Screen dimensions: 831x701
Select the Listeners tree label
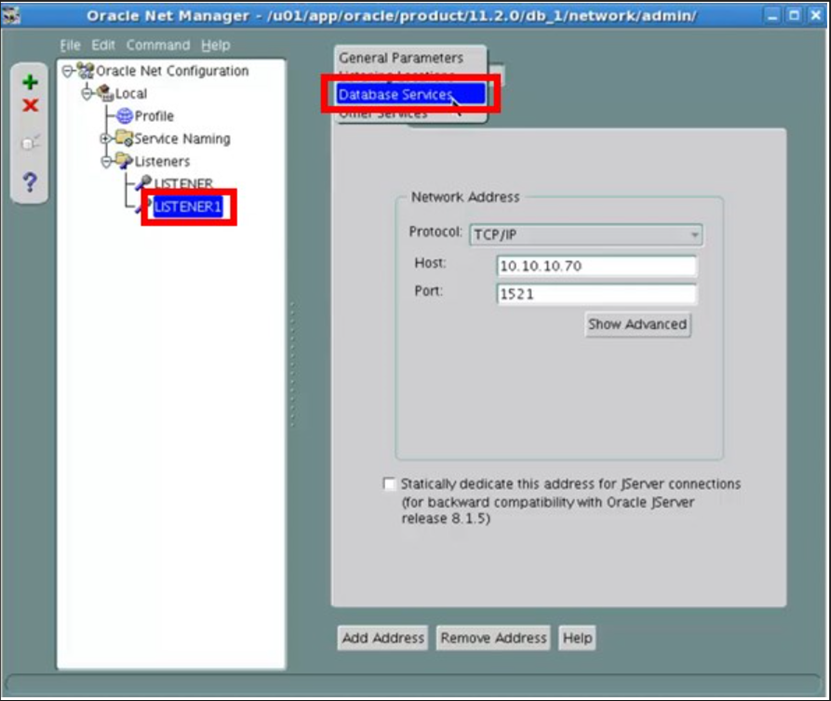(162, 161)
